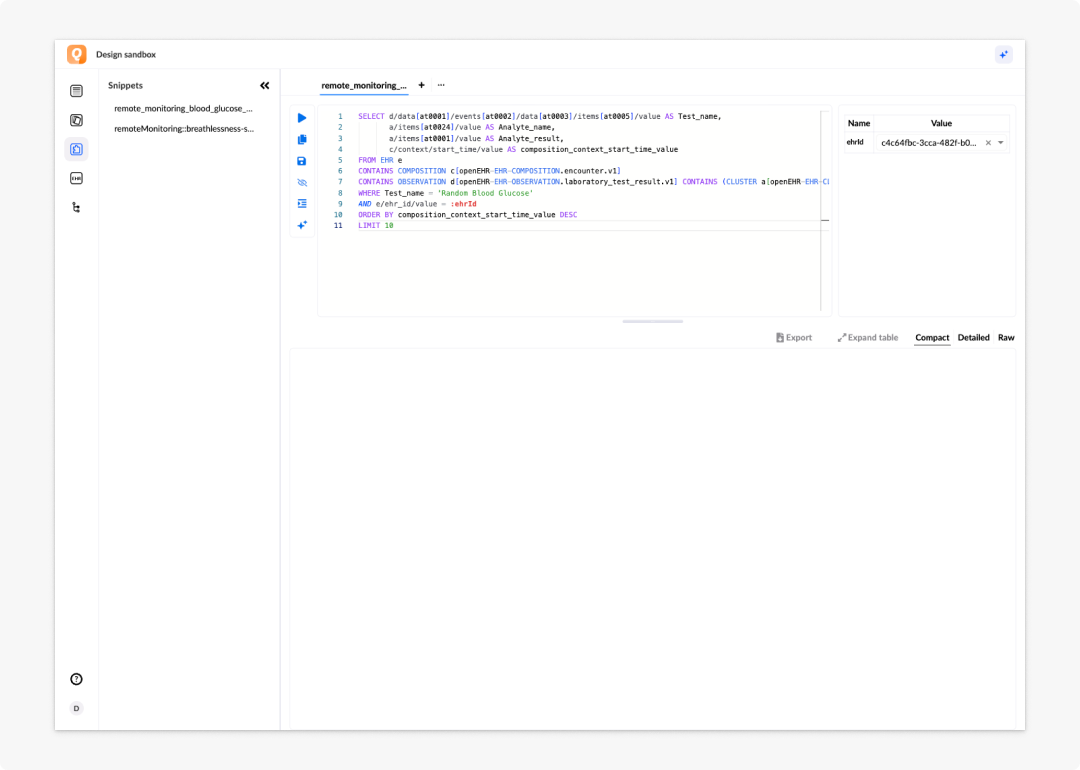Copy the query using the copy icon

(302, 139)
